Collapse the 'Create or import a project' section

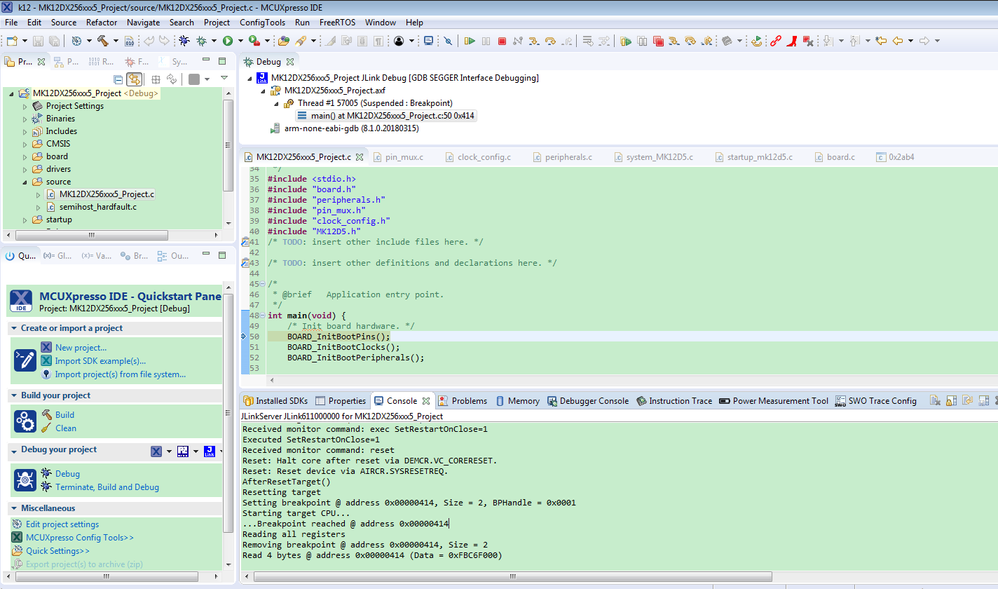[13, 328]
